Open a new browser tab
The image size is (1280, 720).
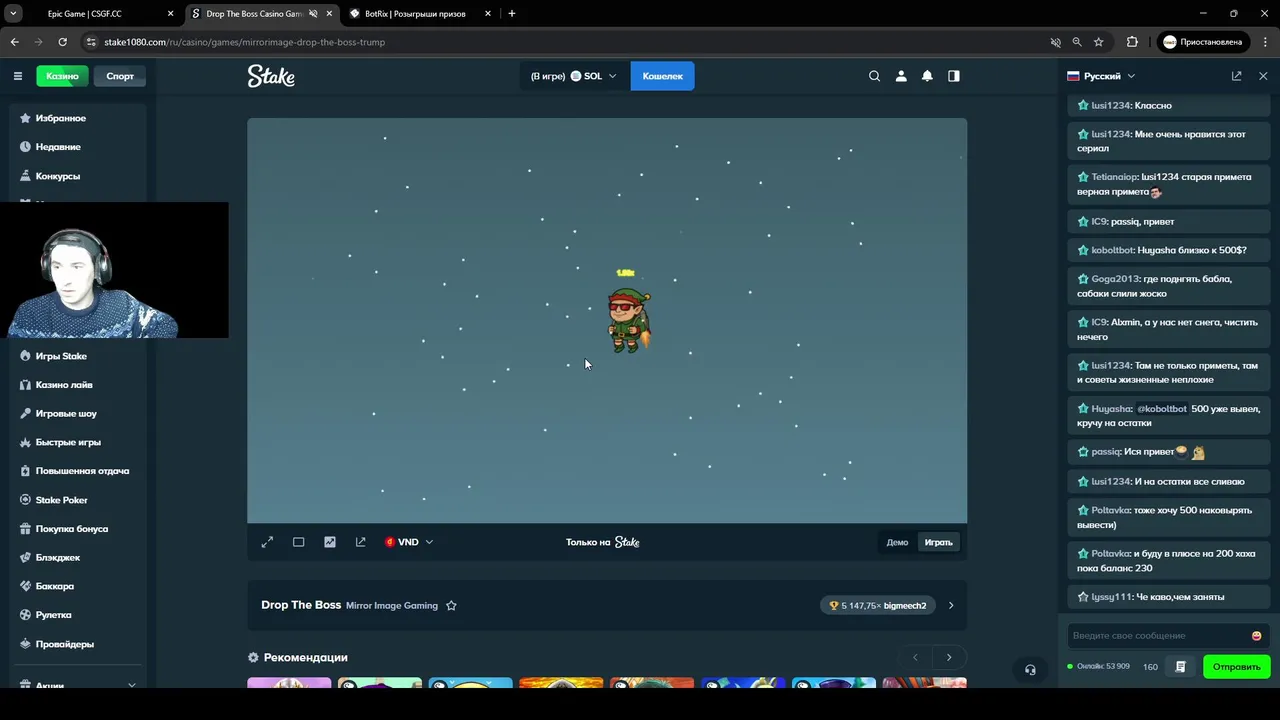pyautogui.click(x=512, y=14)
